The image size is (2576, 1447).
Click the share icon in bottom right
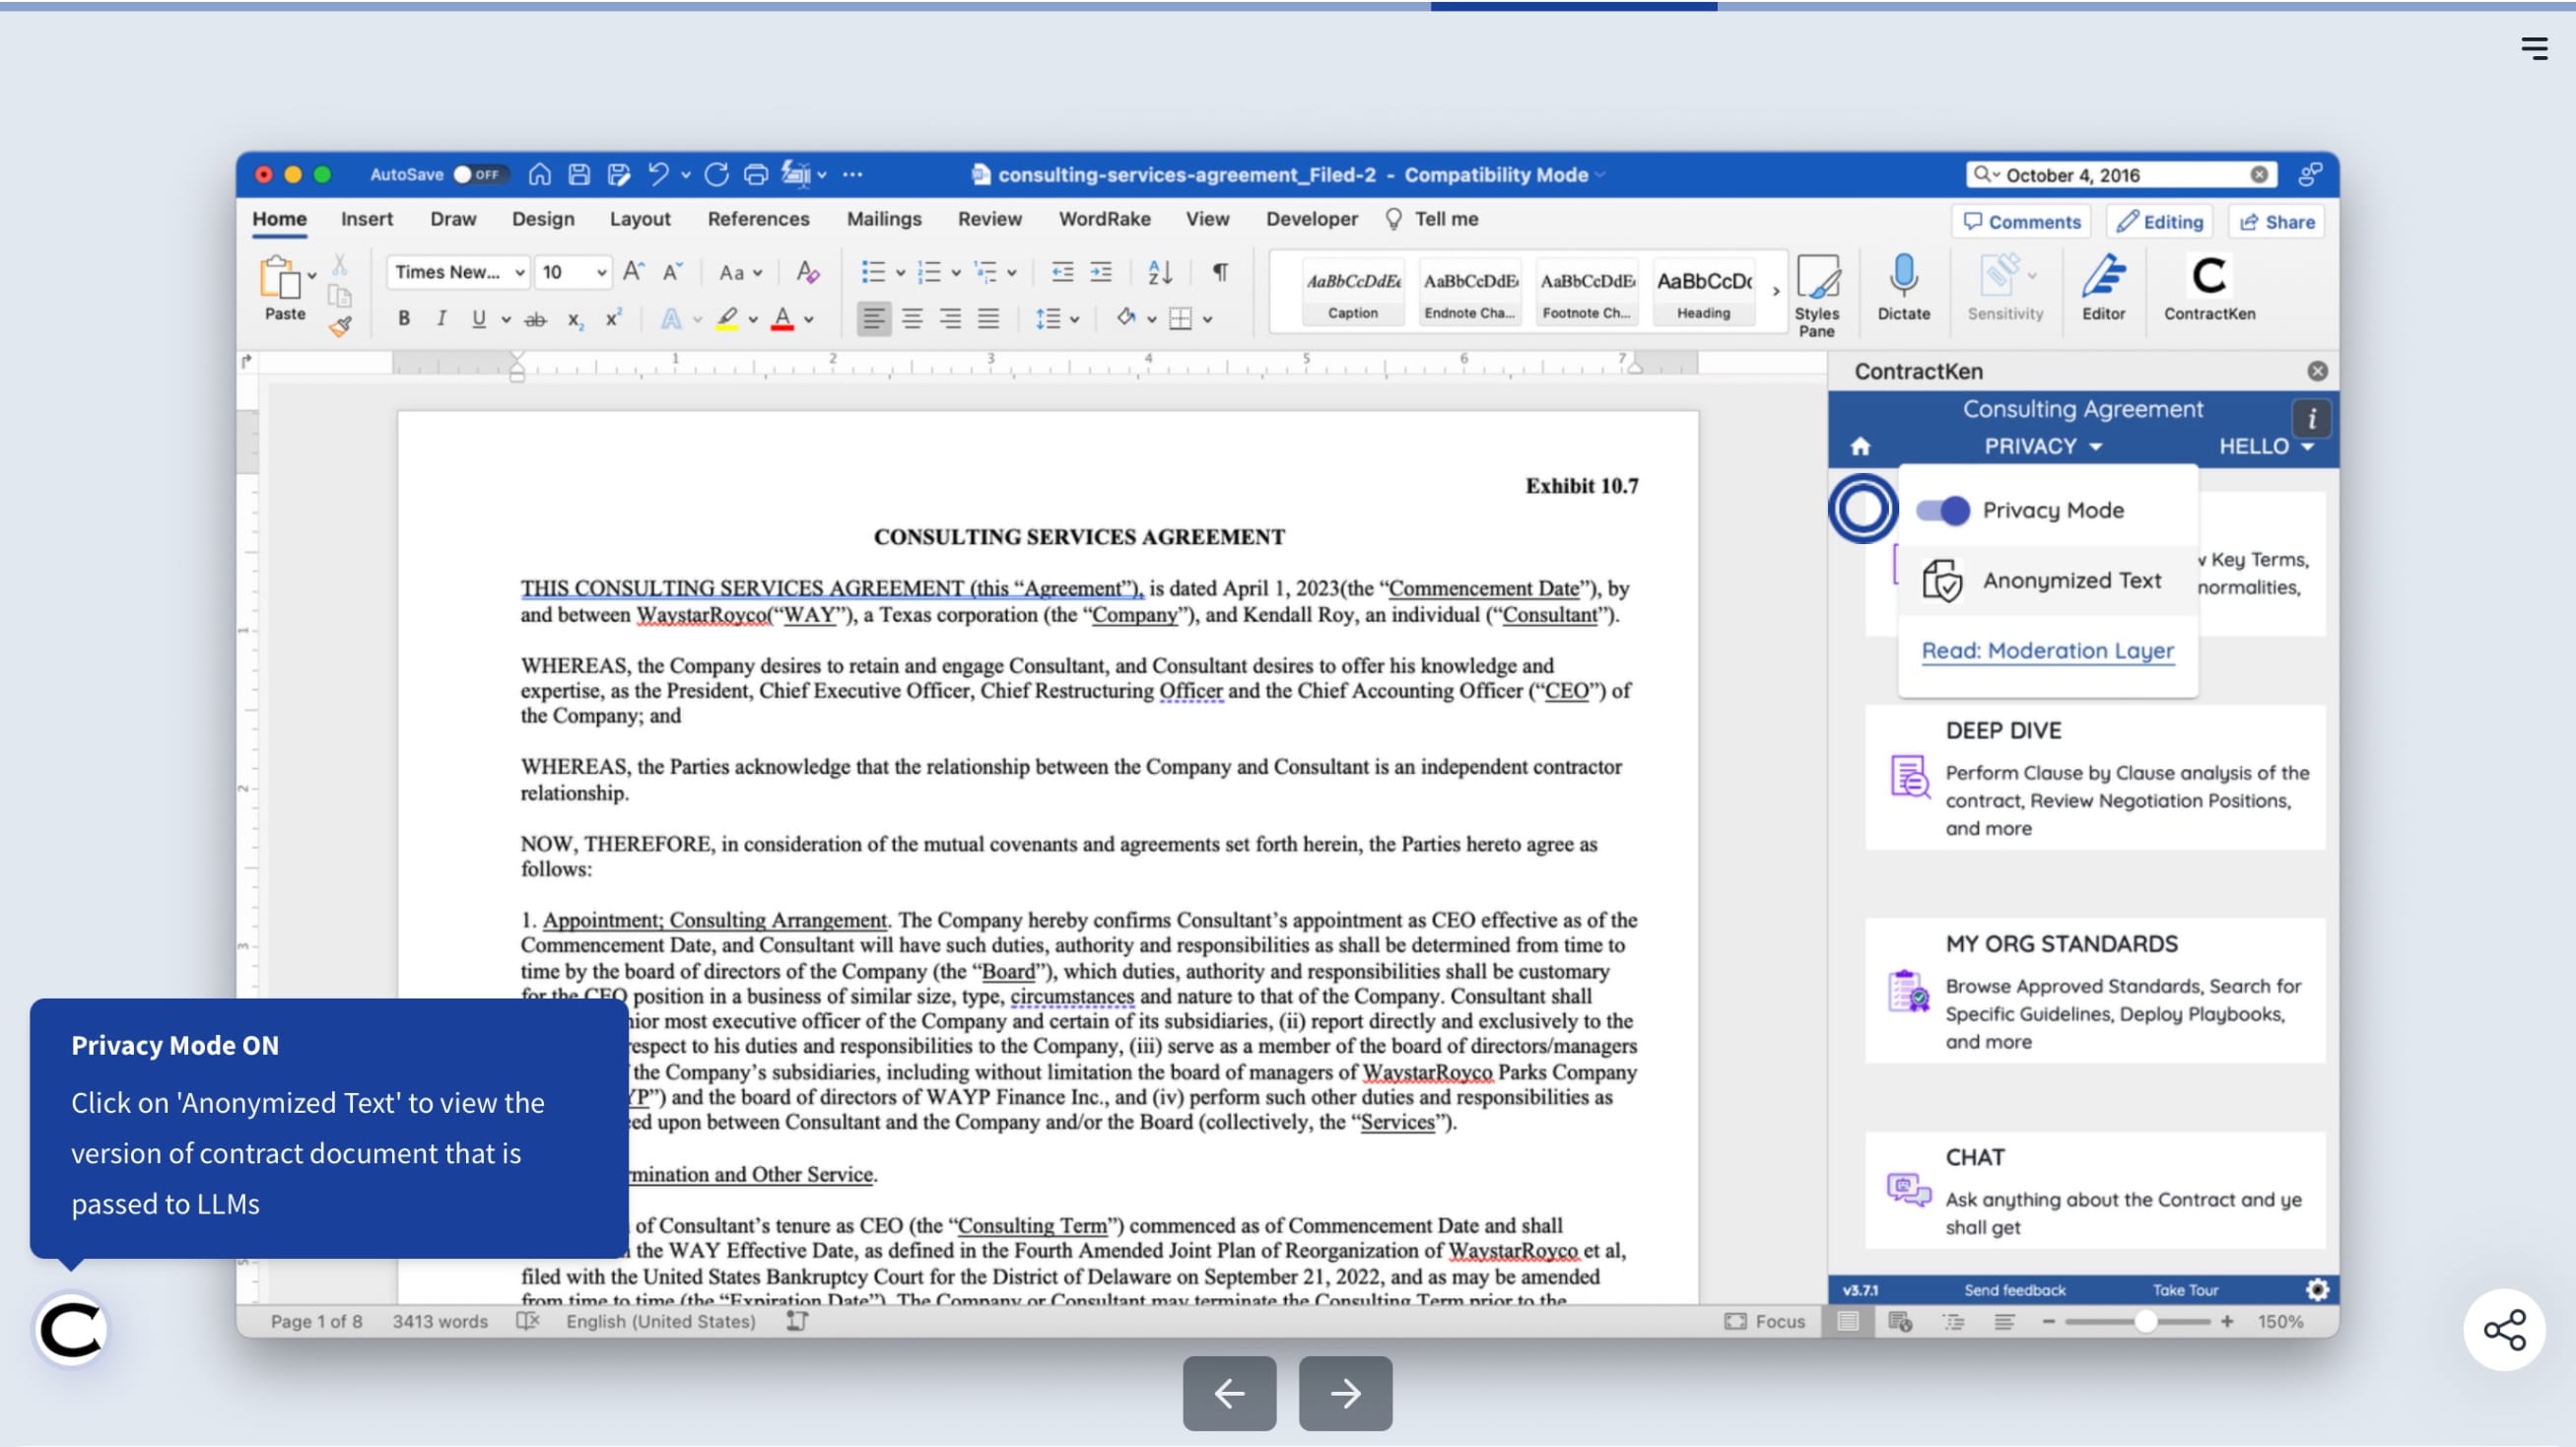[2504, 1329]
